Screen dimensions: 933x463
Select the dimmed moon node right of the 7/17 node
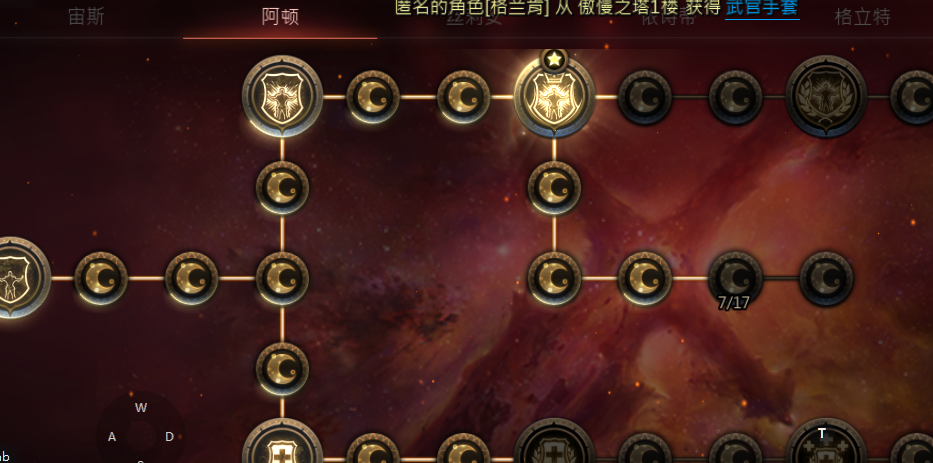coord(826,278)
